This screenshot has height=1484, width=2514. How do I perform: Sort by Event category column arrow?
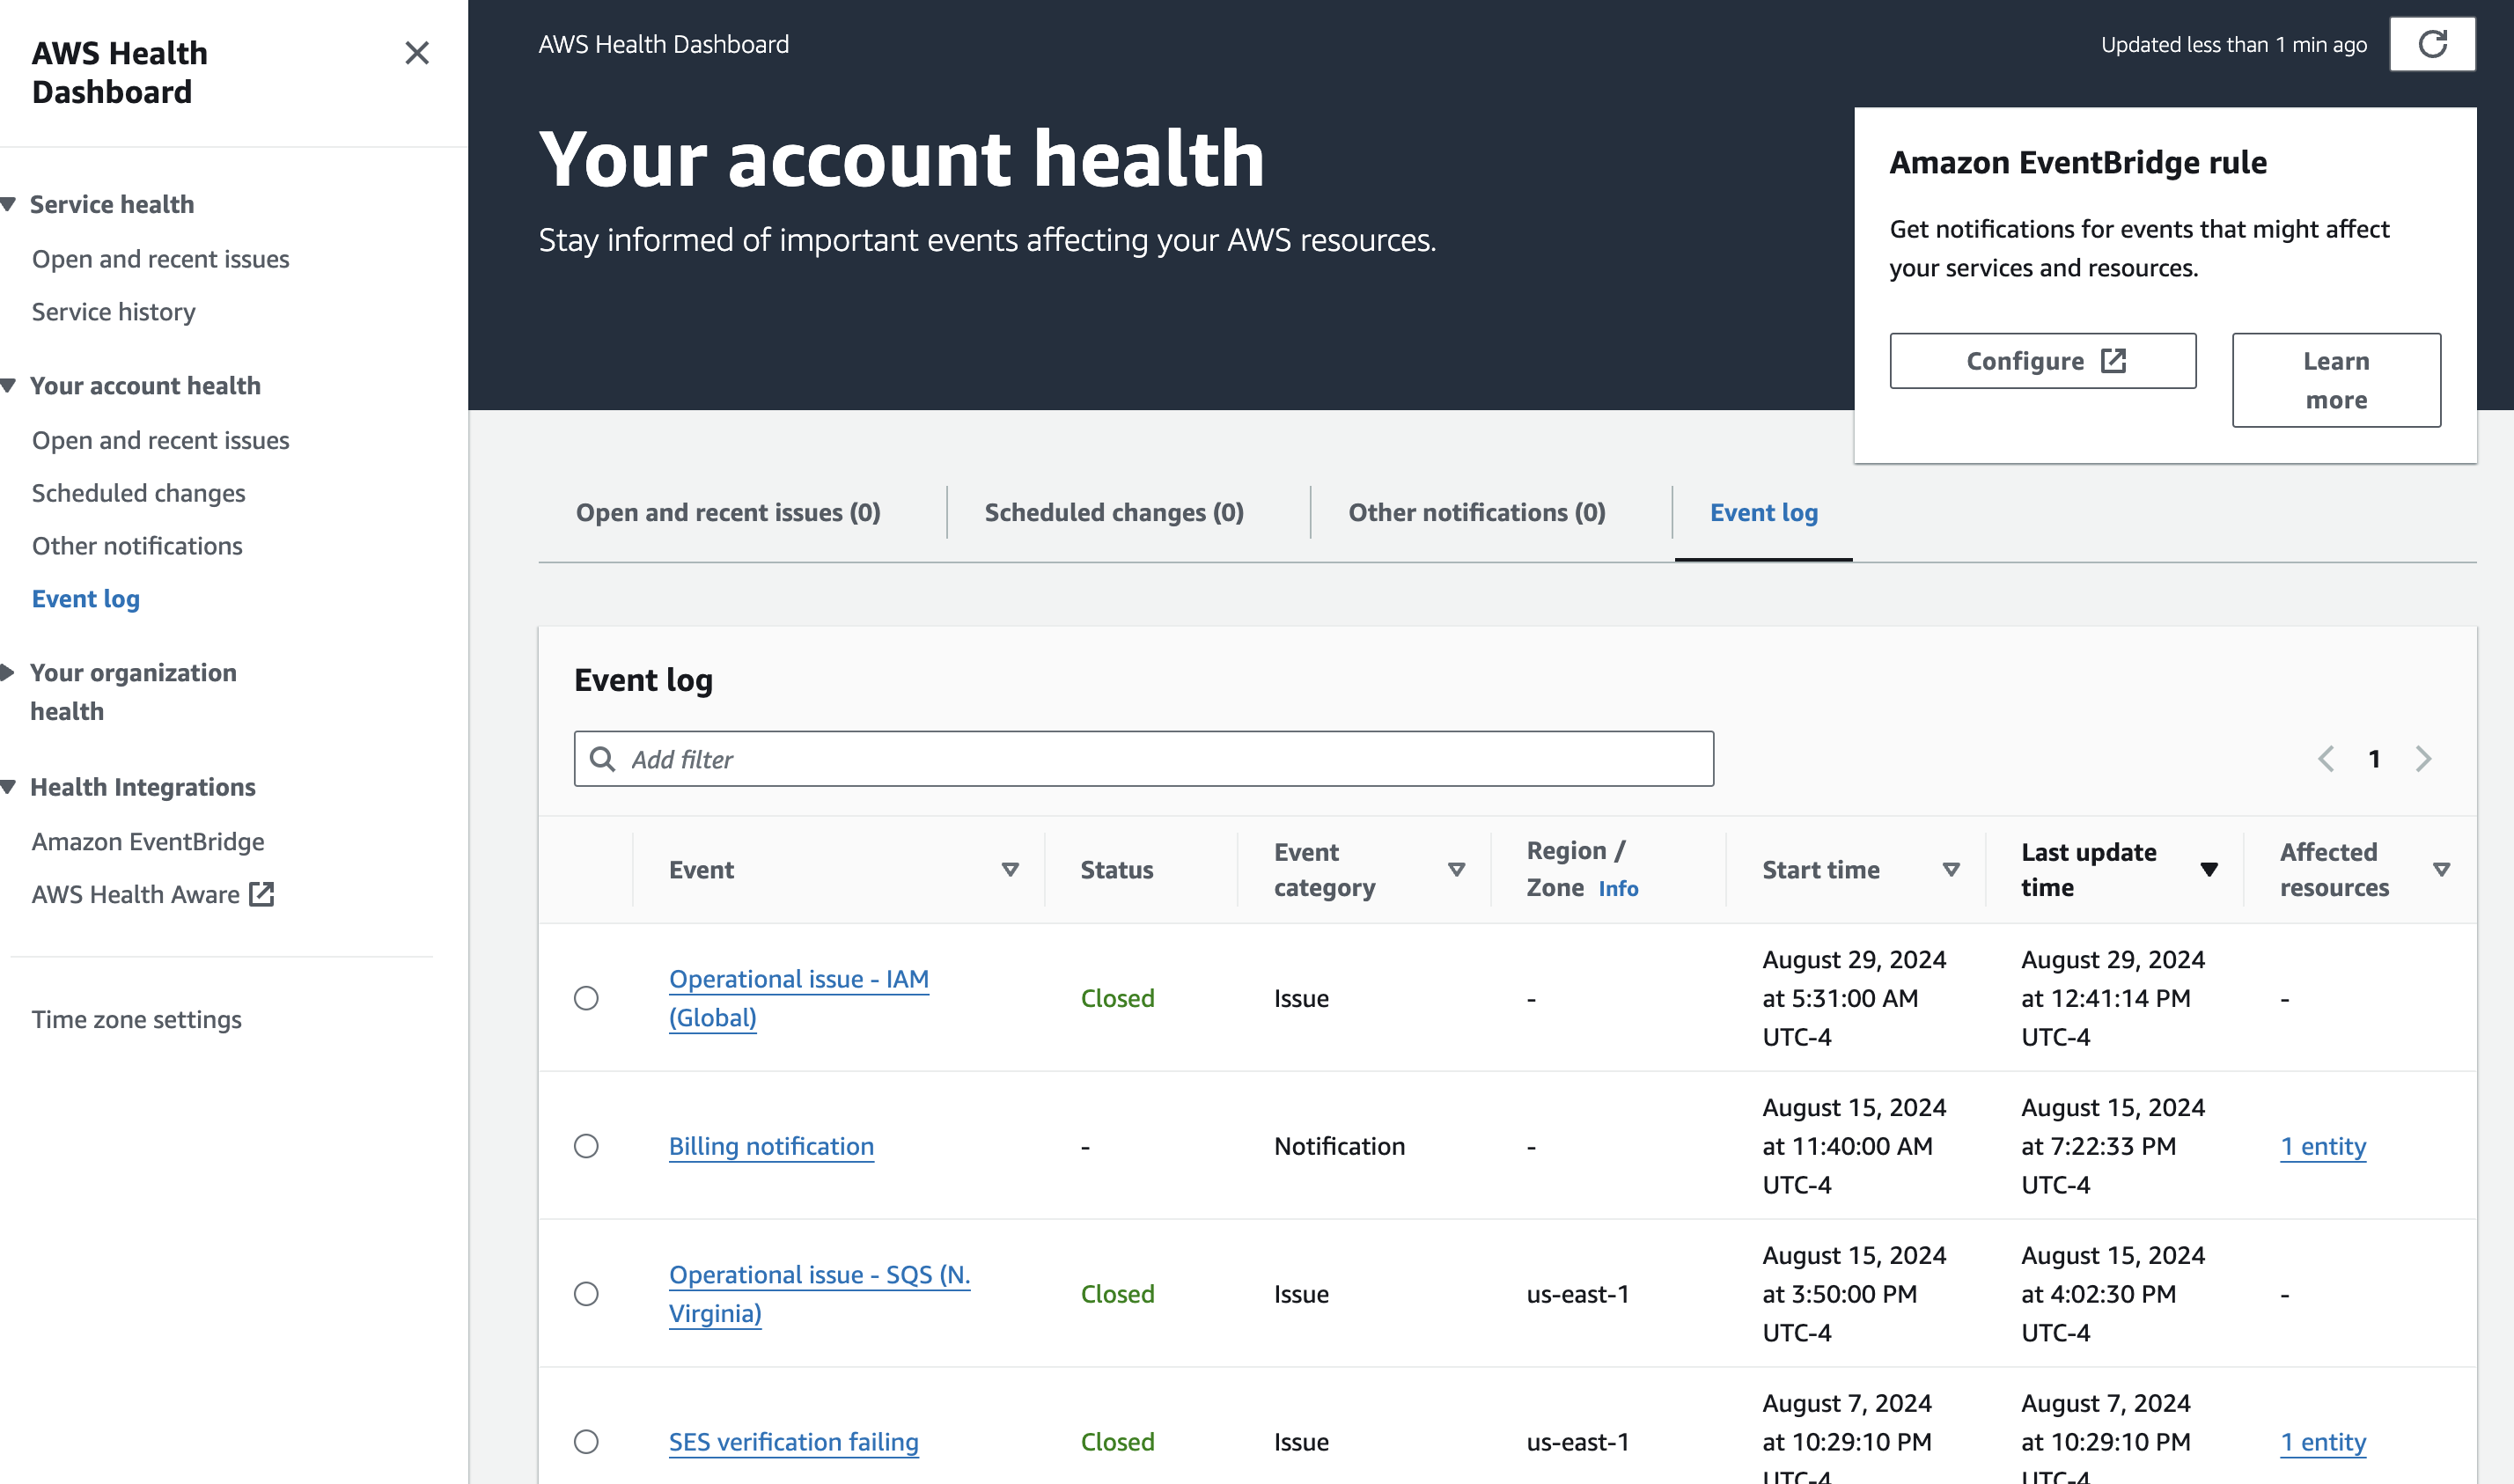point(1457,870)
